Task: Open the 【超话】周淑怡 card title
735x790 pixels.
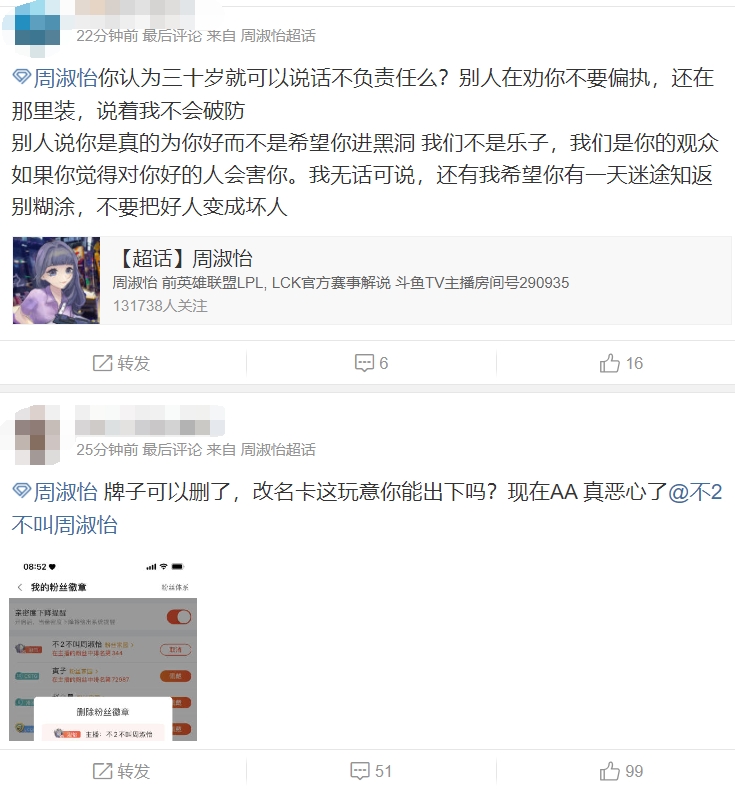Action: [182, 258]
